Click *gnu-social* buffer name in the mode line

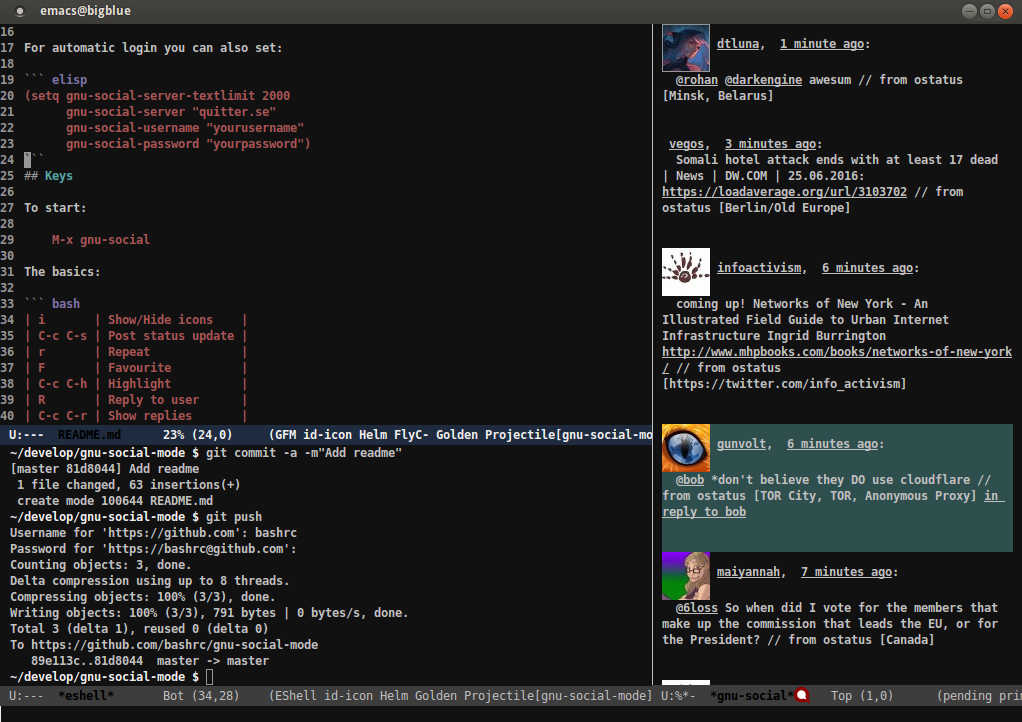click(x=752, y=695)
